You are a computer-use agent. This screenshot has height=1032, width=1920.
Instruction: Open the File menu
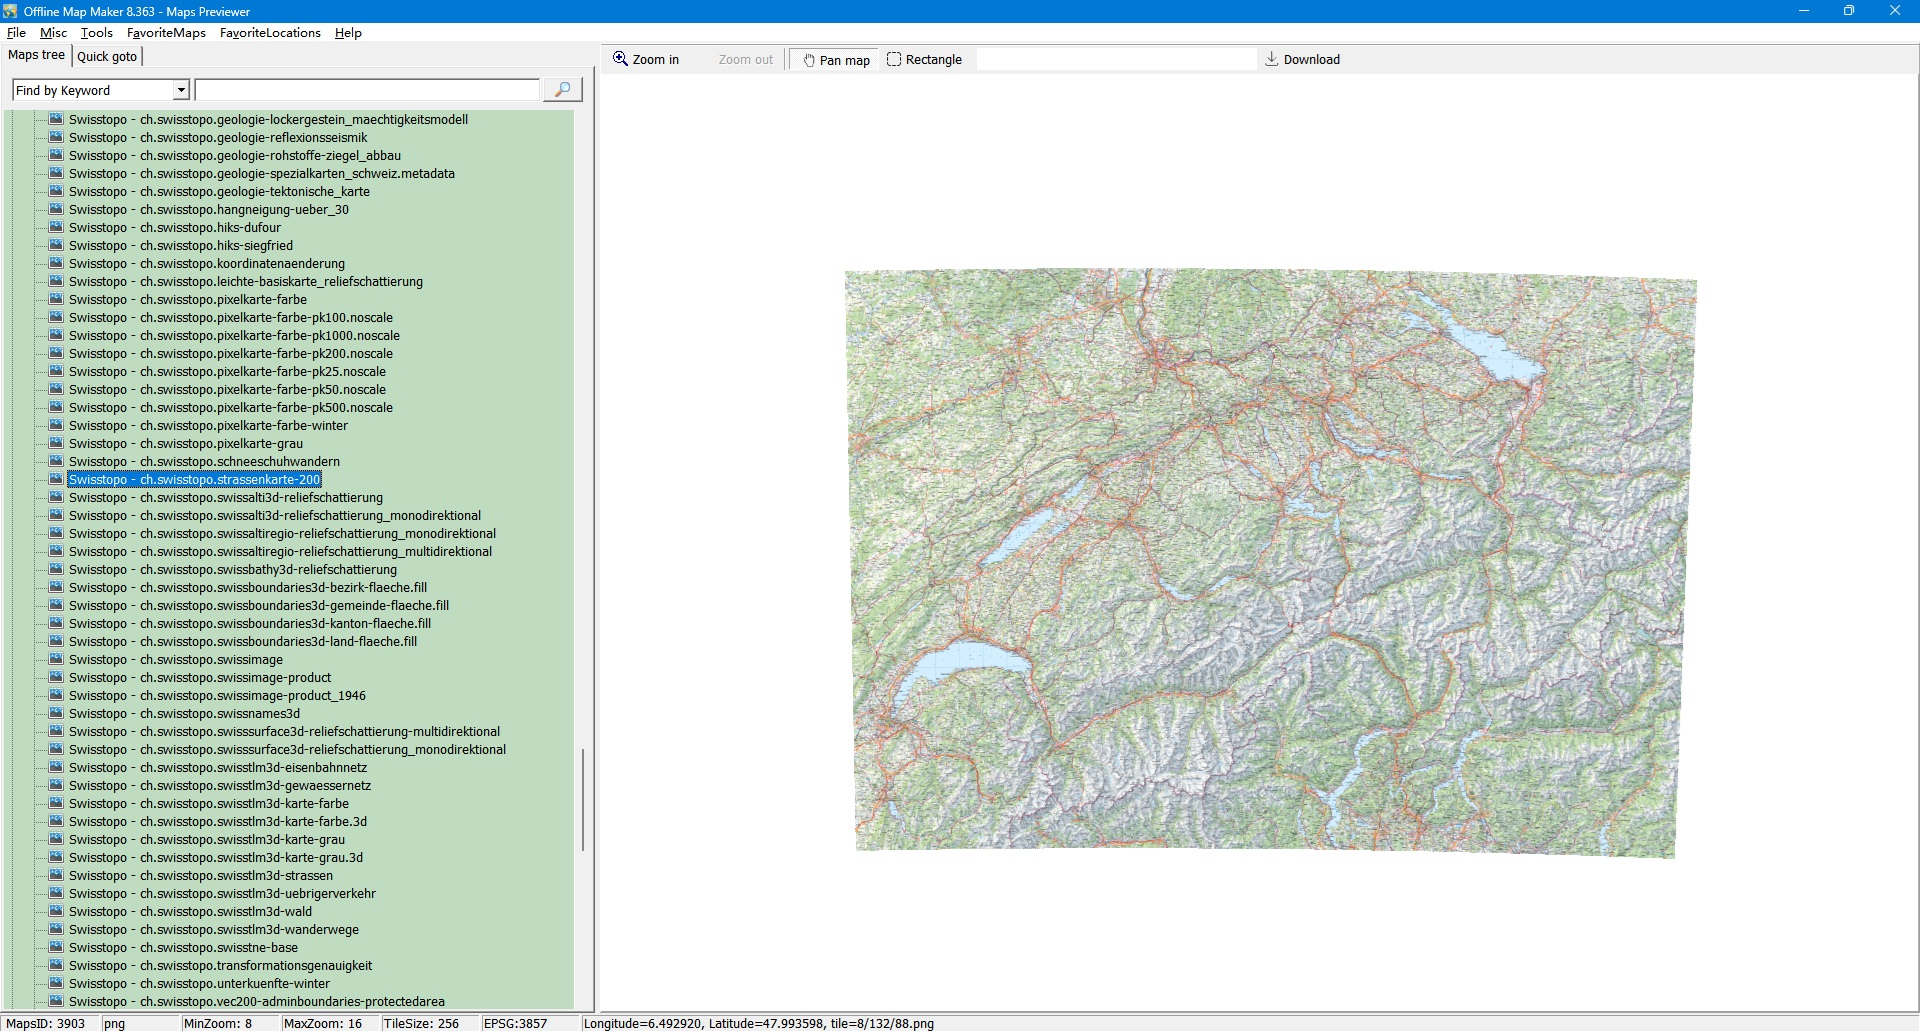click(16, 33)
